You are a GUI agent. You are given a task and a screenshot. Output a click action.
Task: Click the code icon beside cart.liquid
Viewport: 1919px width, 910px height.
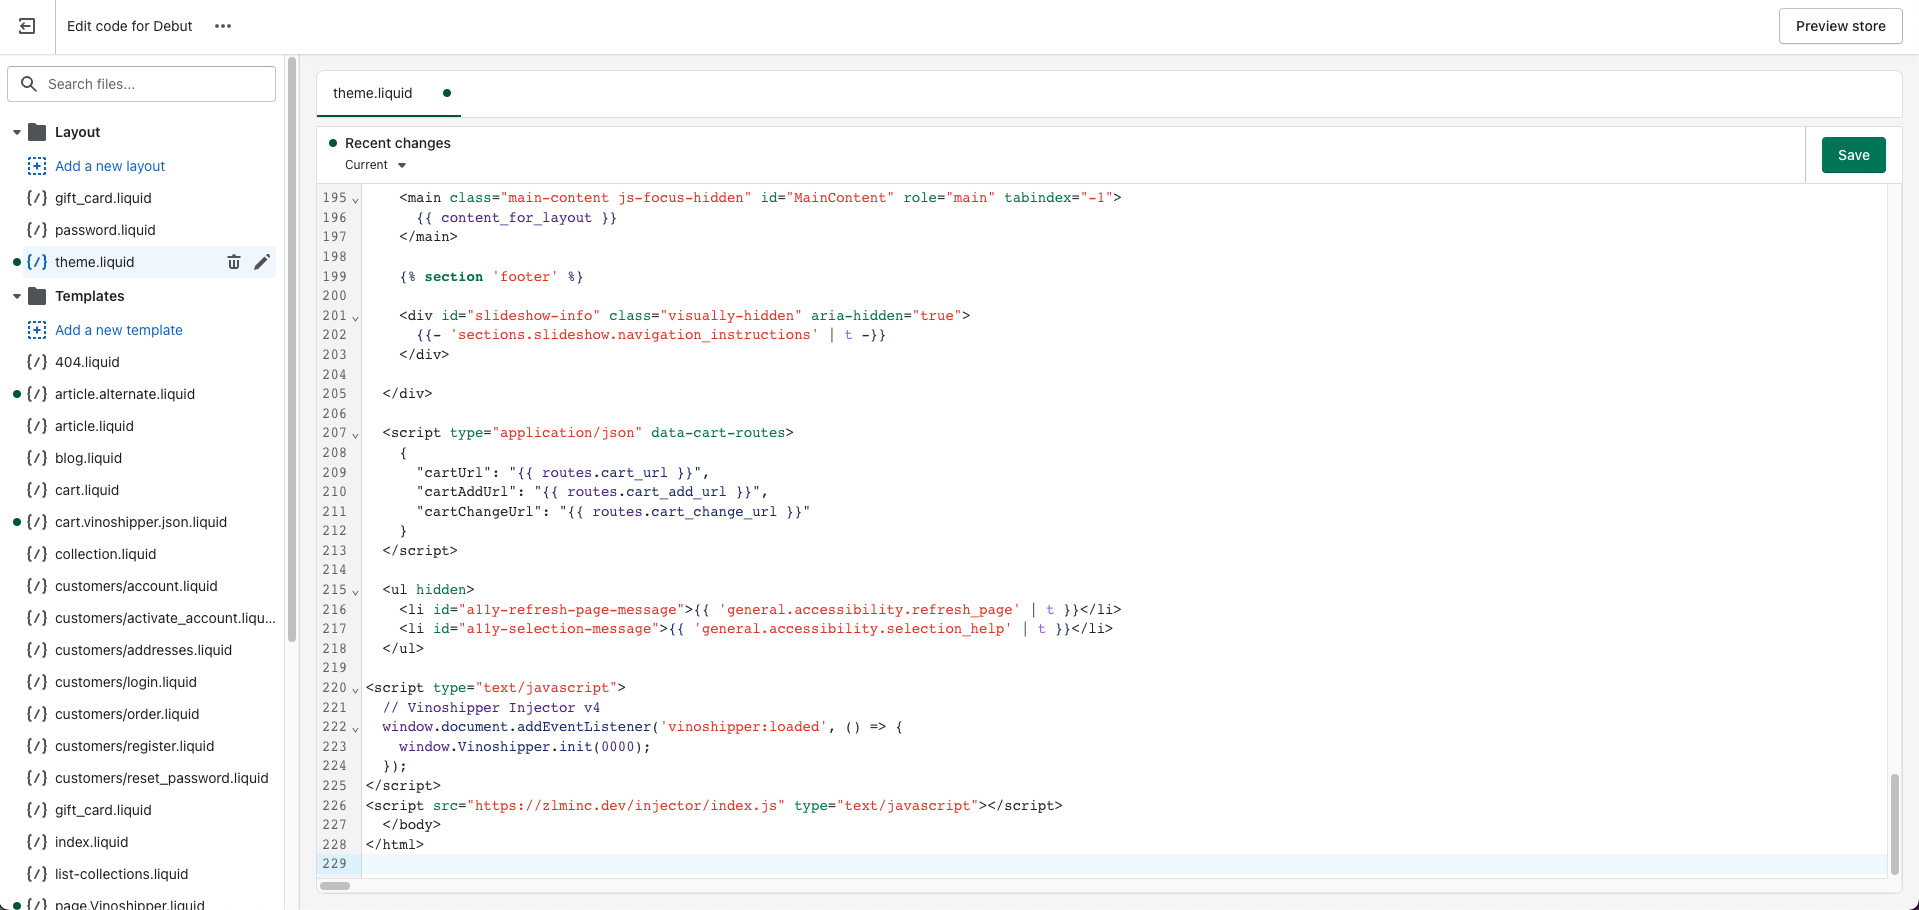[x=37, y=490]
